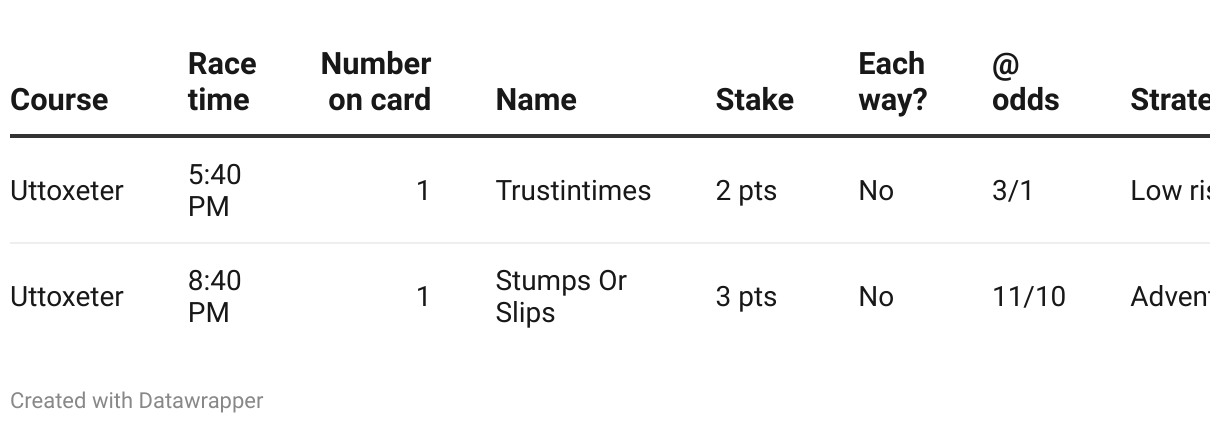
Task: Click the @ odds column header
Action: (1025, 82)
